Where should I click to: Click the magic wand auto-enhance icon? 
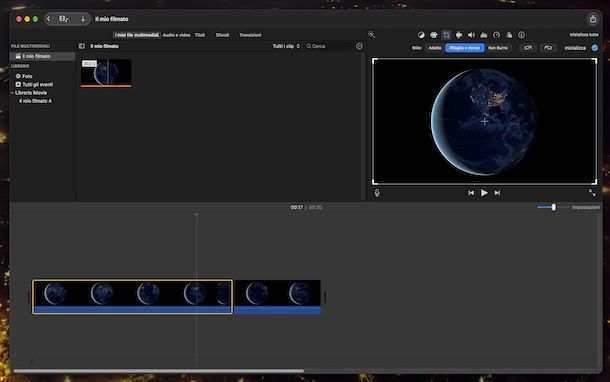point(372,35)
